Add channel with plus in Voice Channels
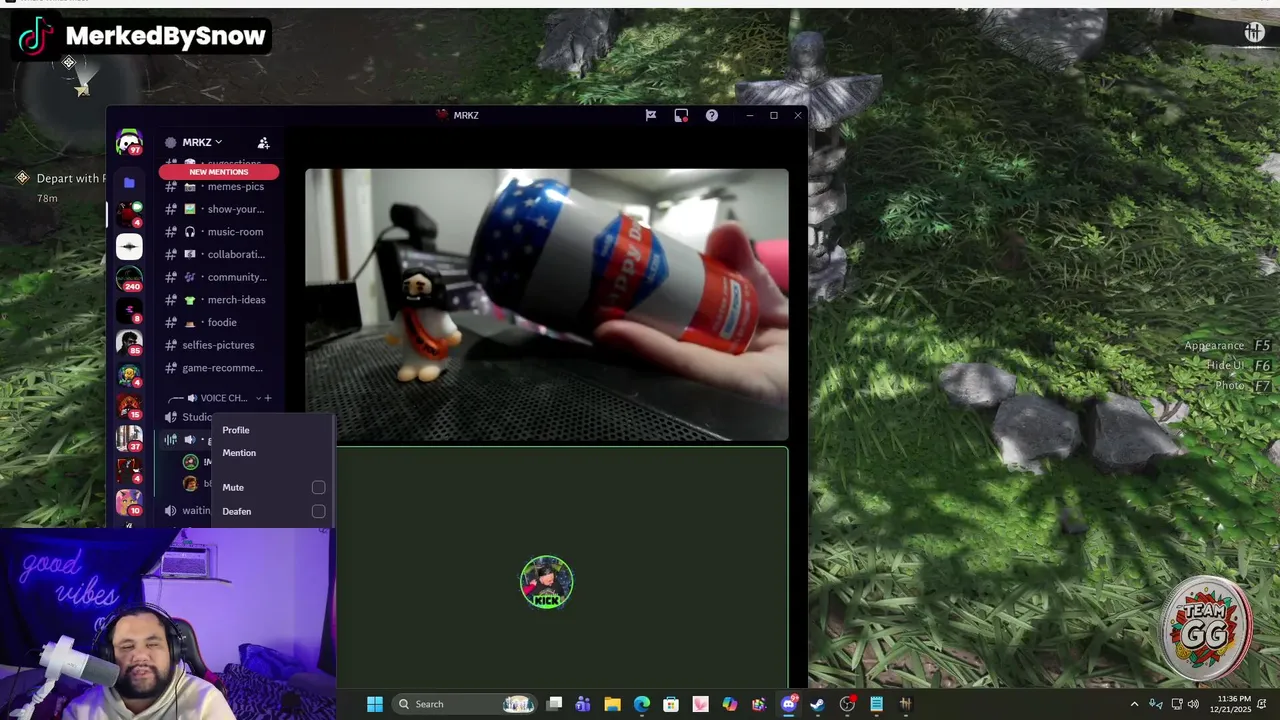 click(x=267, y=398)
